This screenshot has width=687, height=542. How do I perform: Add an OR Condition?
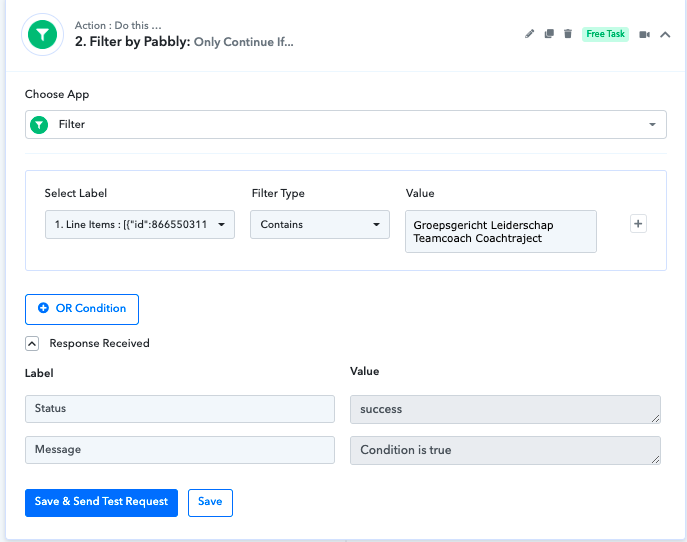[x=82, y=309]
